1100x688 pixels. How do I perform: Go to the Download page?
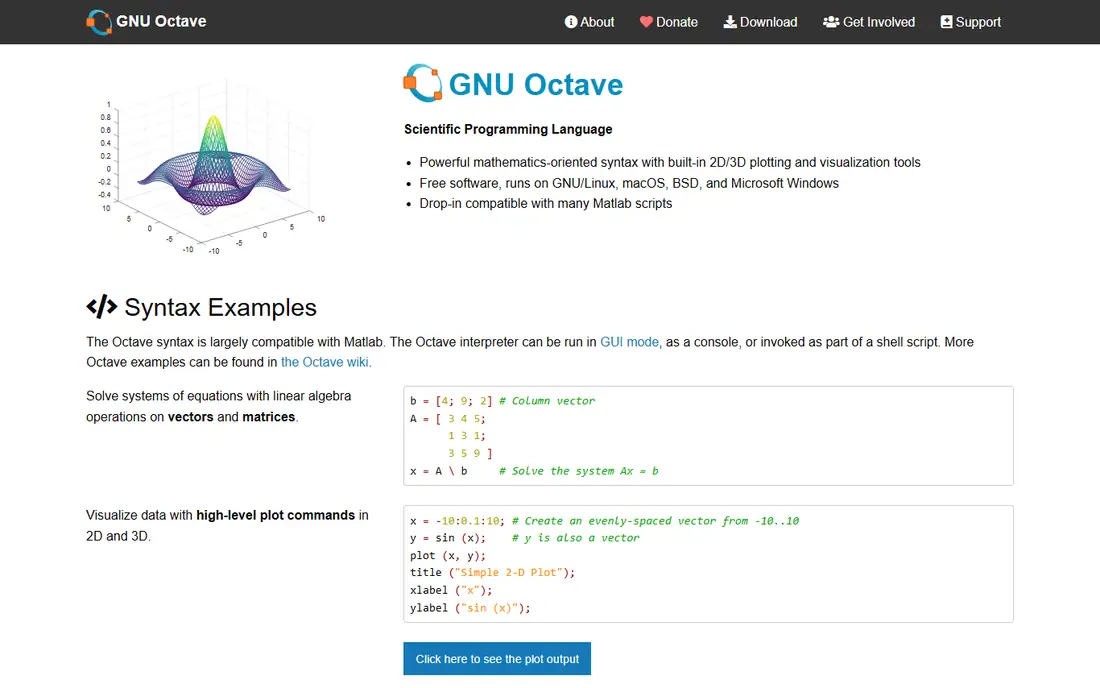tap(760, 22)
